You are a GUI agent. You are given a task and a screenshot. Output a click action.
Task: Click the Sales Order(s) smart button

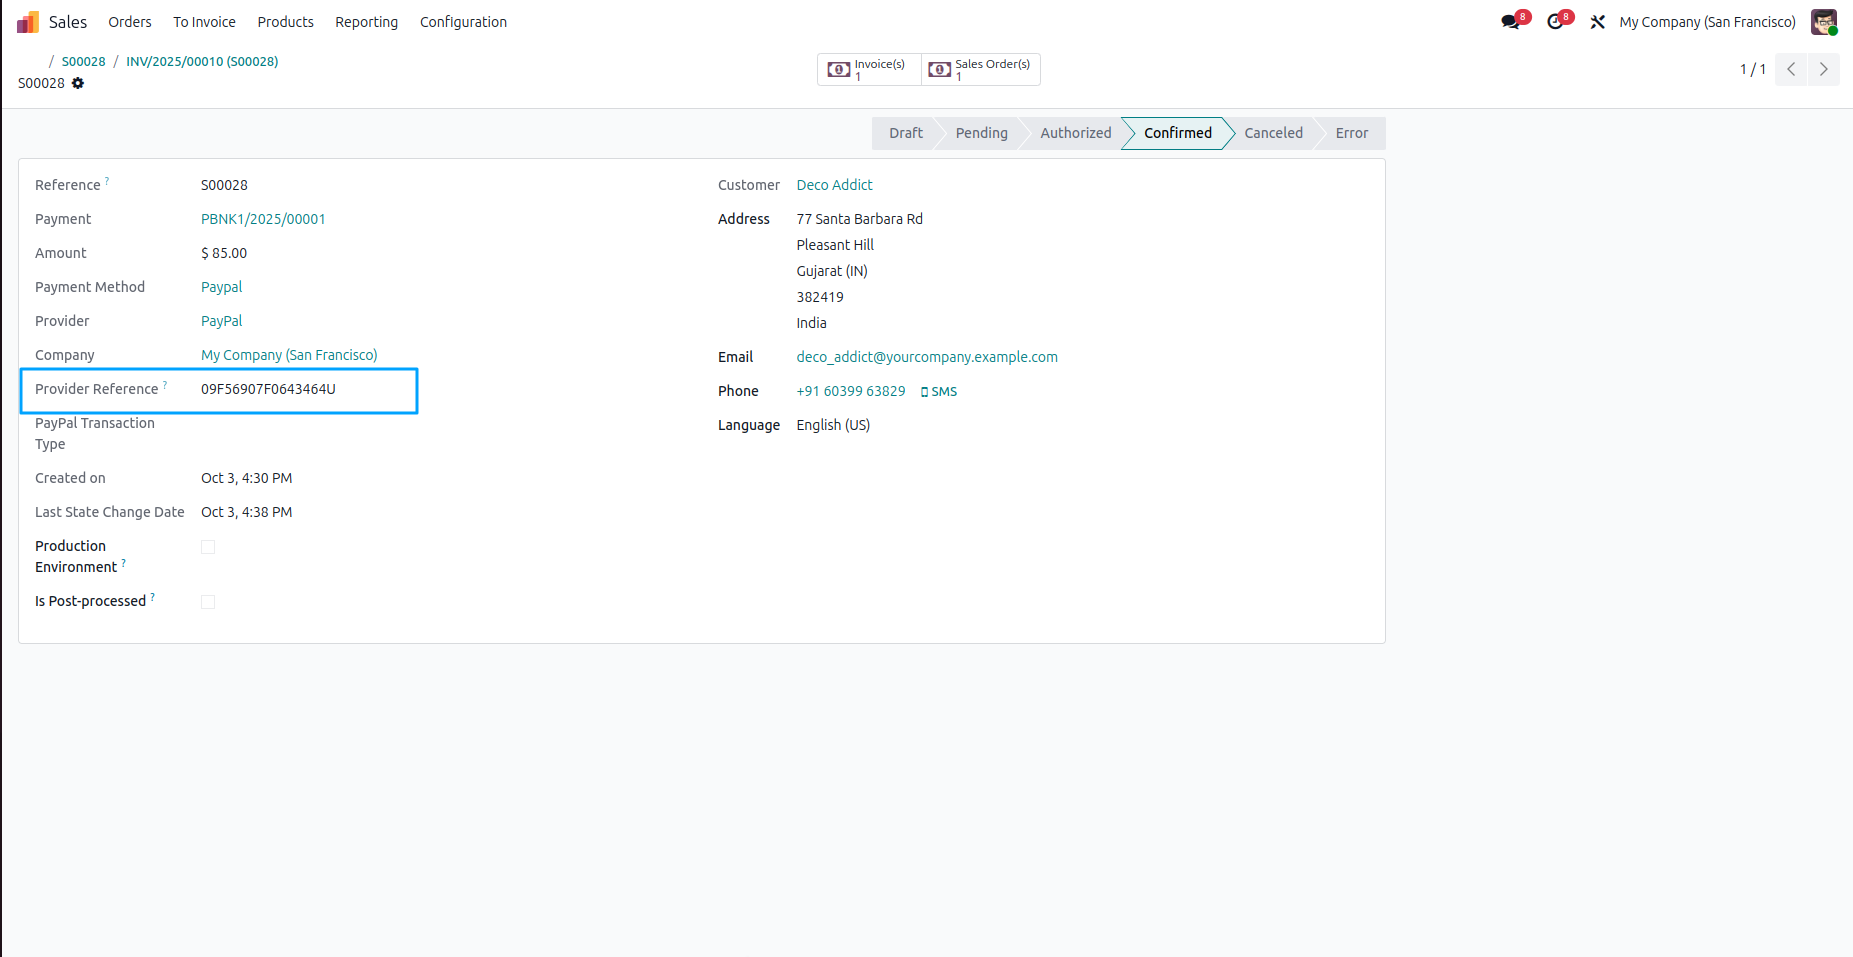click(x=980, y=69)
